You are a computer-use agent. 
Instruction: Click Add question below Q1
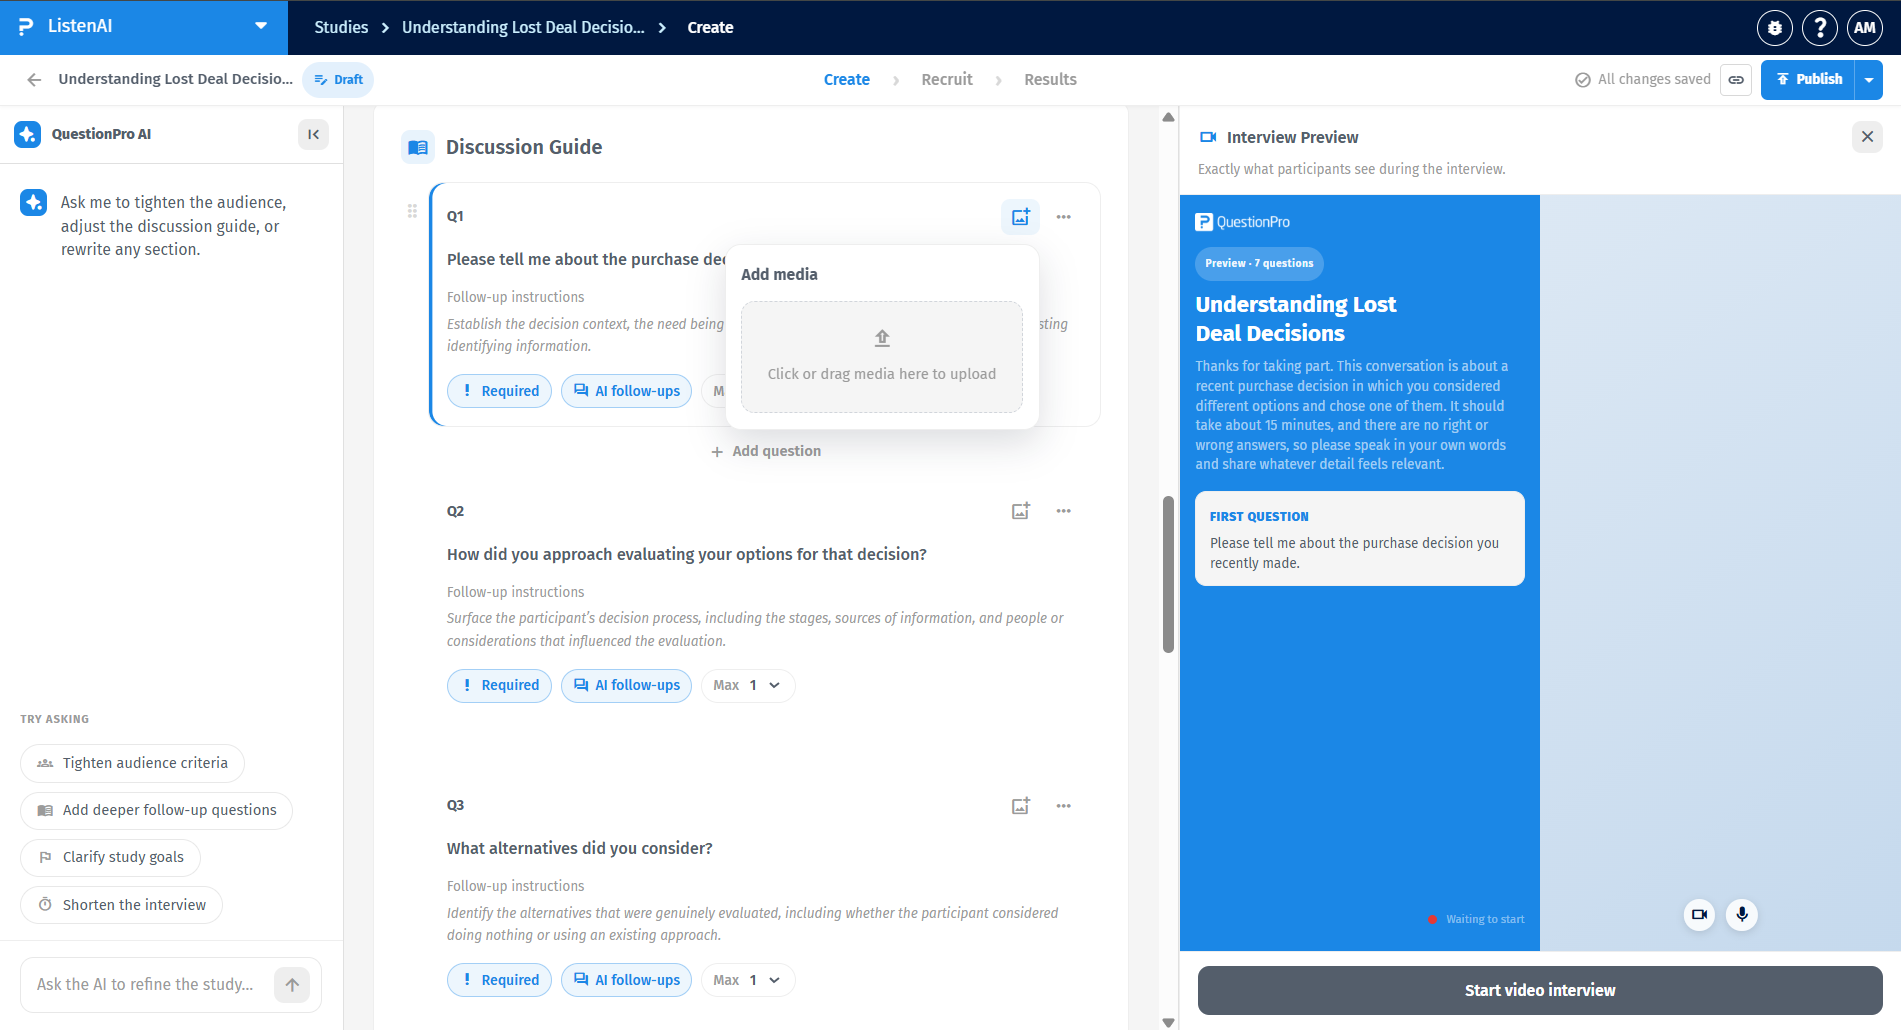pos(766,451)
